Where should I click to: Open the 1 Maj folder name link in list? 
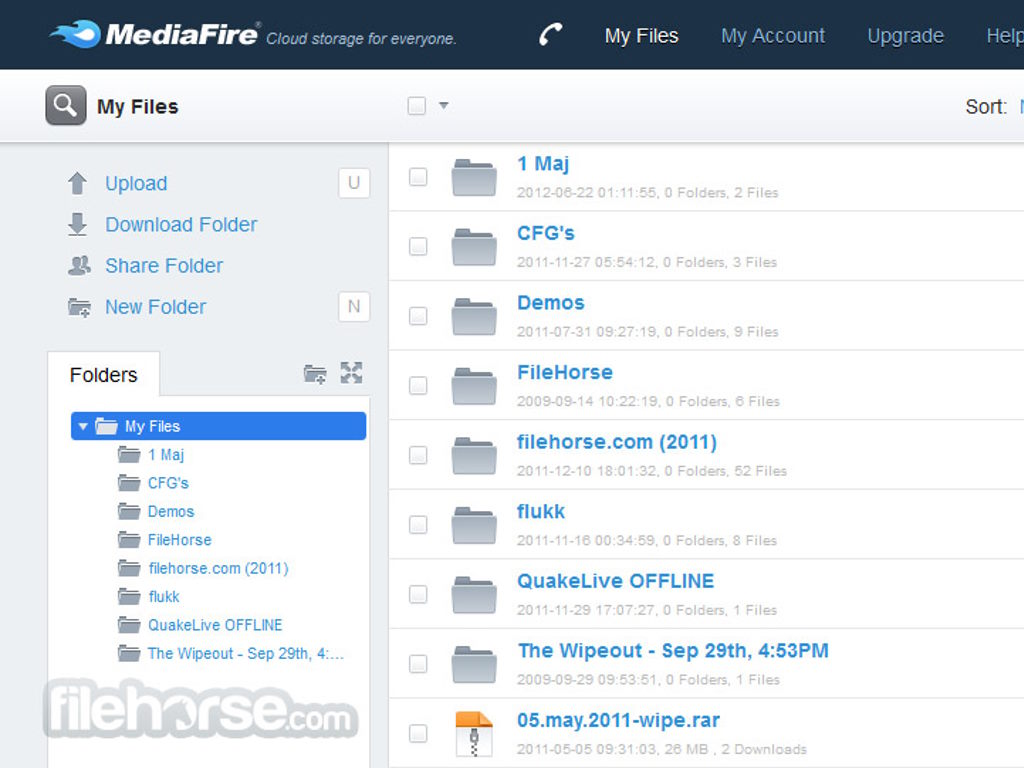(x=543, y=164)
